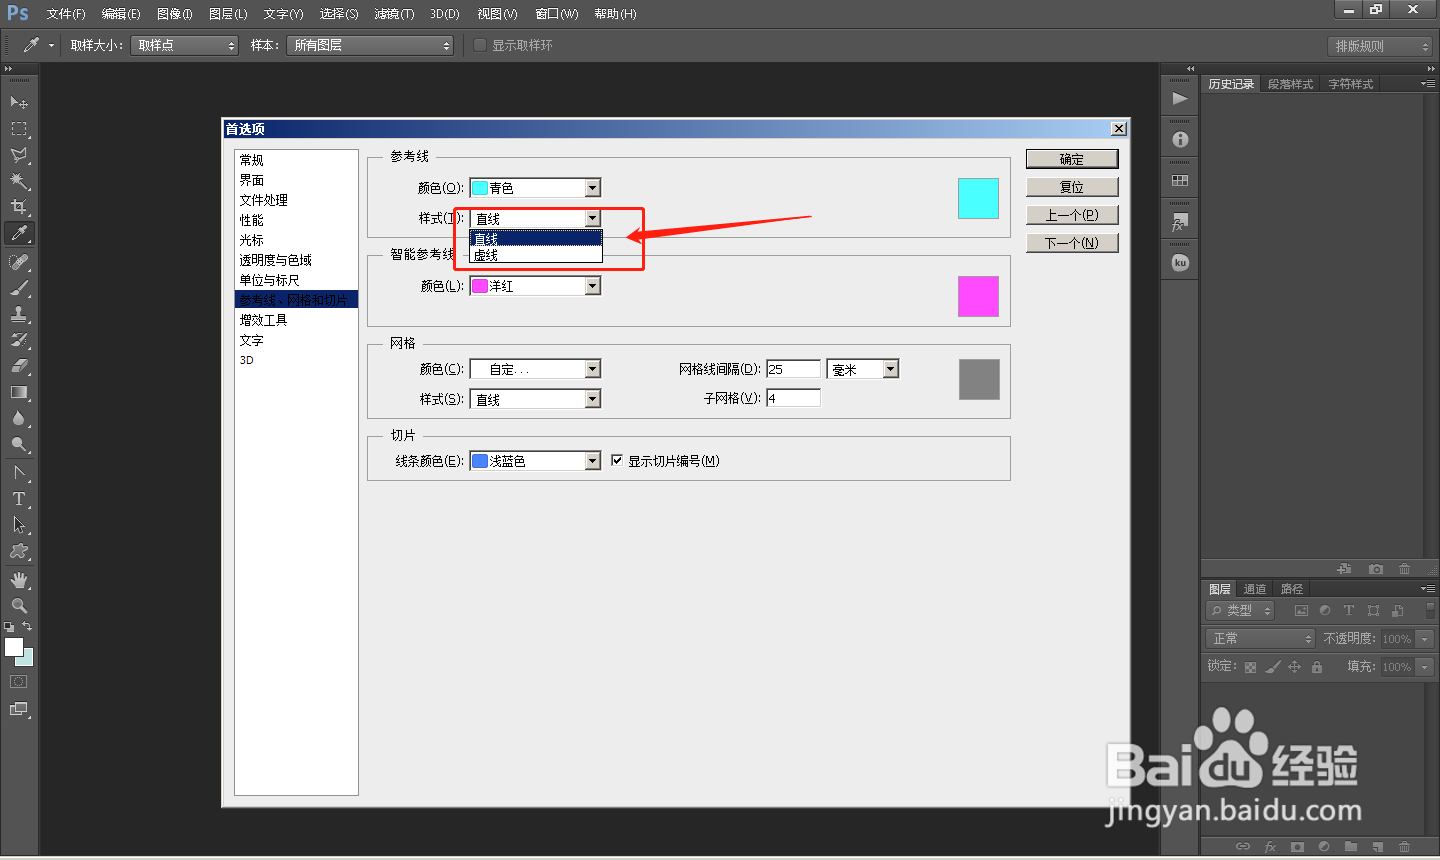This screenshot has height=860, width=1440.
Task: Toggle 显示切片编号 checkbox
Action: pyautogui.click(x=617, y=460)
